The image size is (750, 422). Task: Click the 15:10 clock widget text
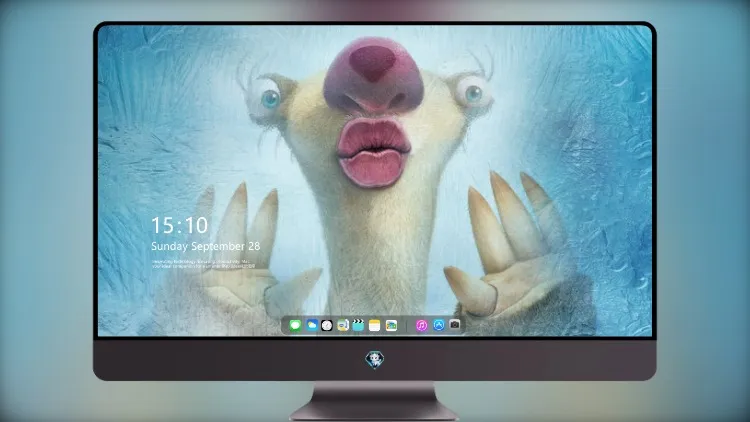coord(180,225)
